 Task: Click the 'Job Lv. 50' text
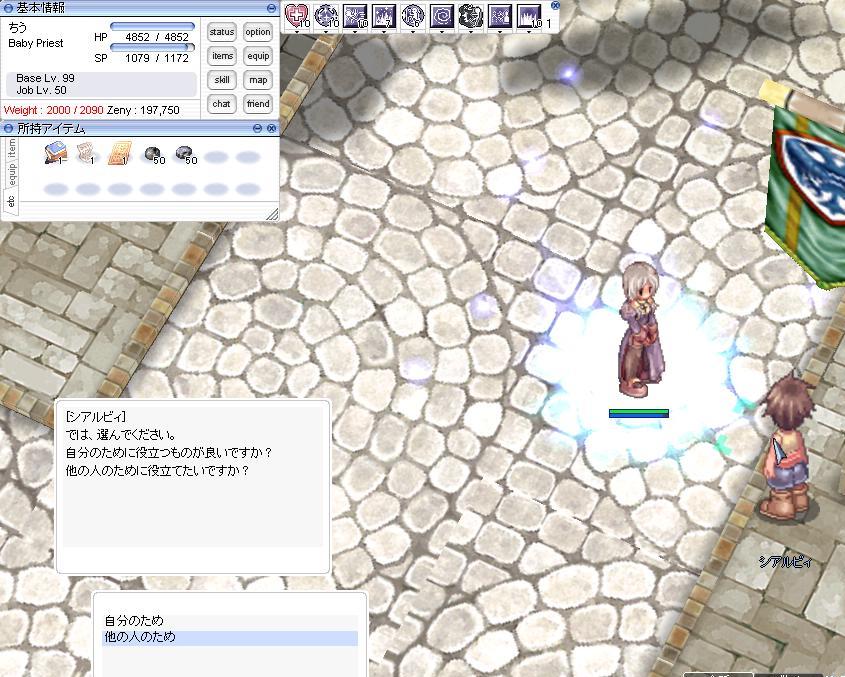(x=41, y=91)
